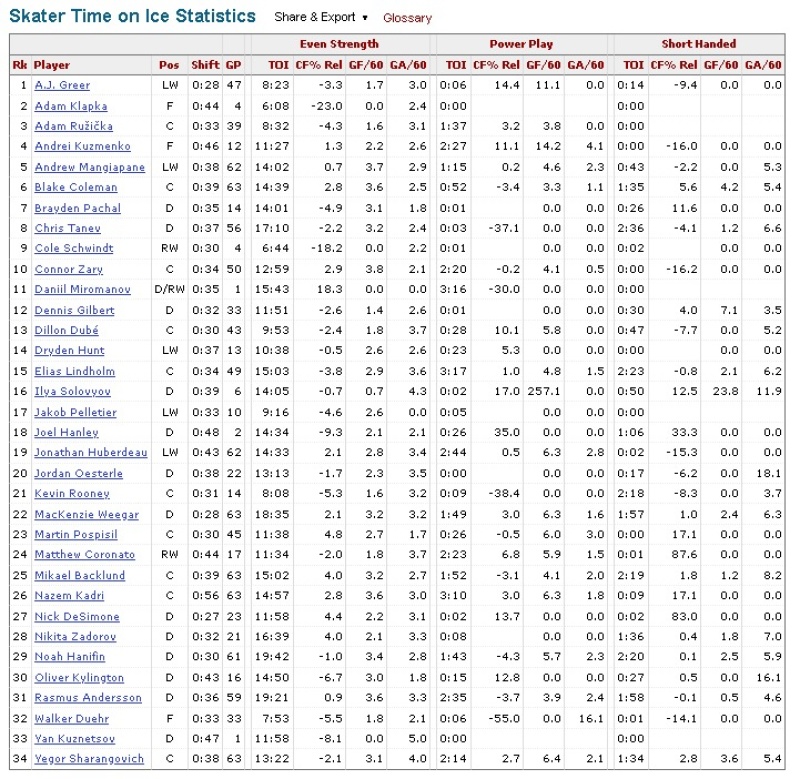Open MacKenzie Weegar player link
This screenshot has height=779, width=800.
click(87, 514)
